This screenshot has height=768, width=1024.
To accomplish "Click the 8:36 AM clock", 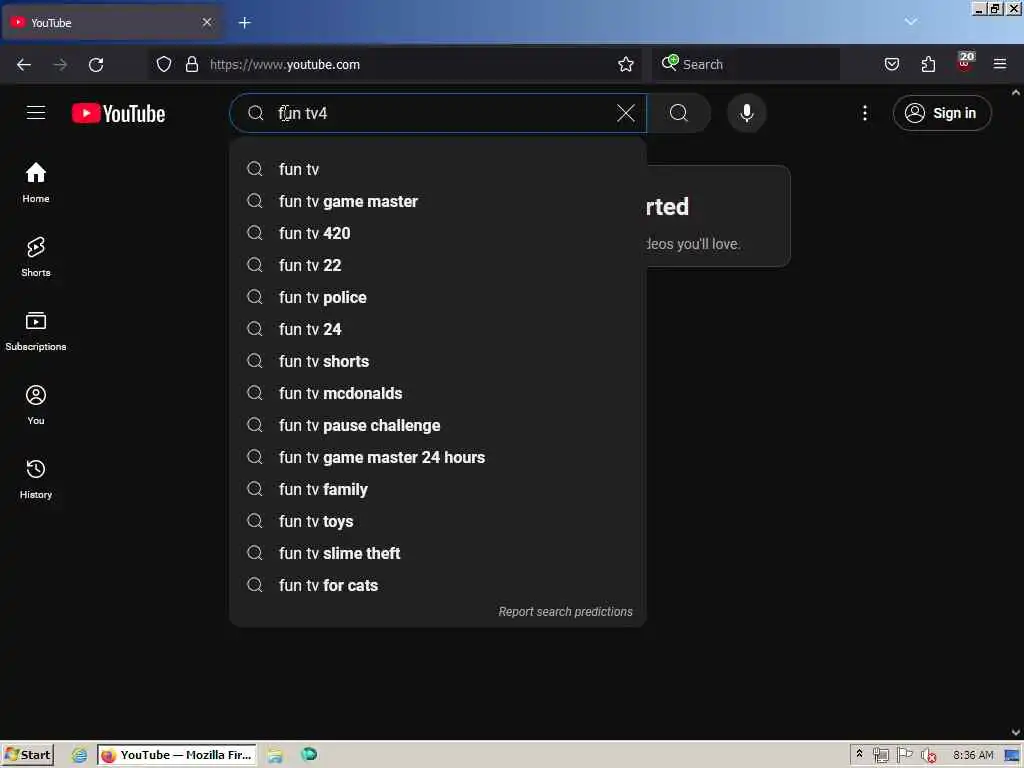I will (x=973, y=755).
